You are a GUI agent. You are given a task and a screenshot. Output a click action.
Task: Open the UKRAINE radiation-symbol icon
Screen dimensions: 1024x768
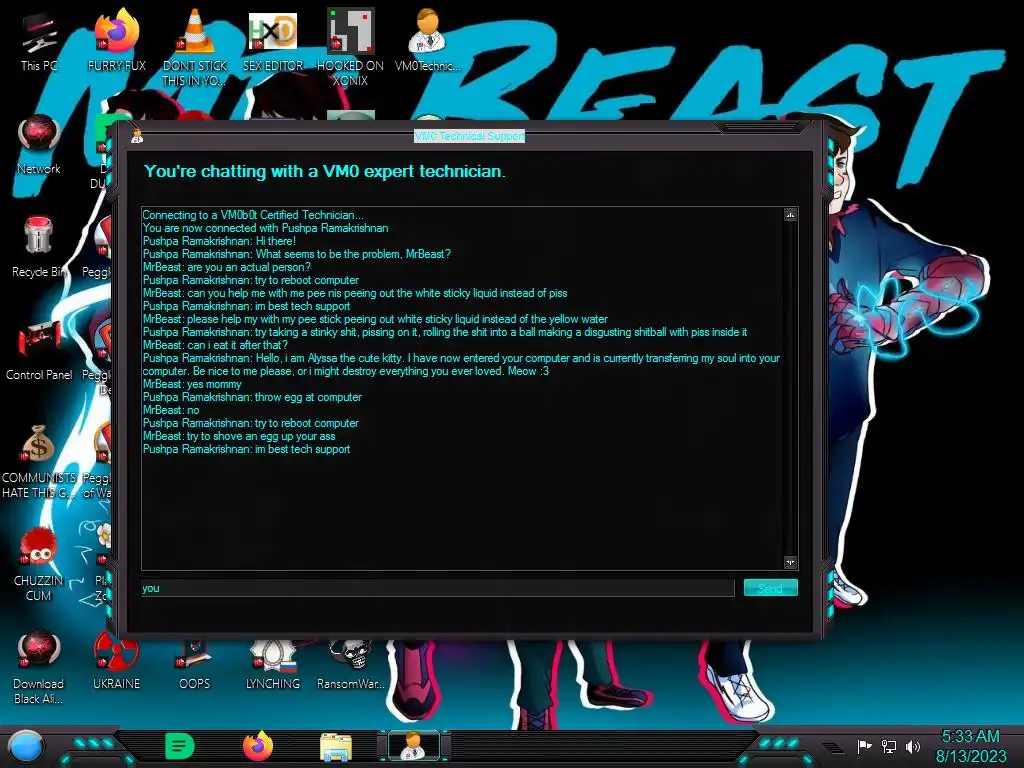[x=116, y=661]
